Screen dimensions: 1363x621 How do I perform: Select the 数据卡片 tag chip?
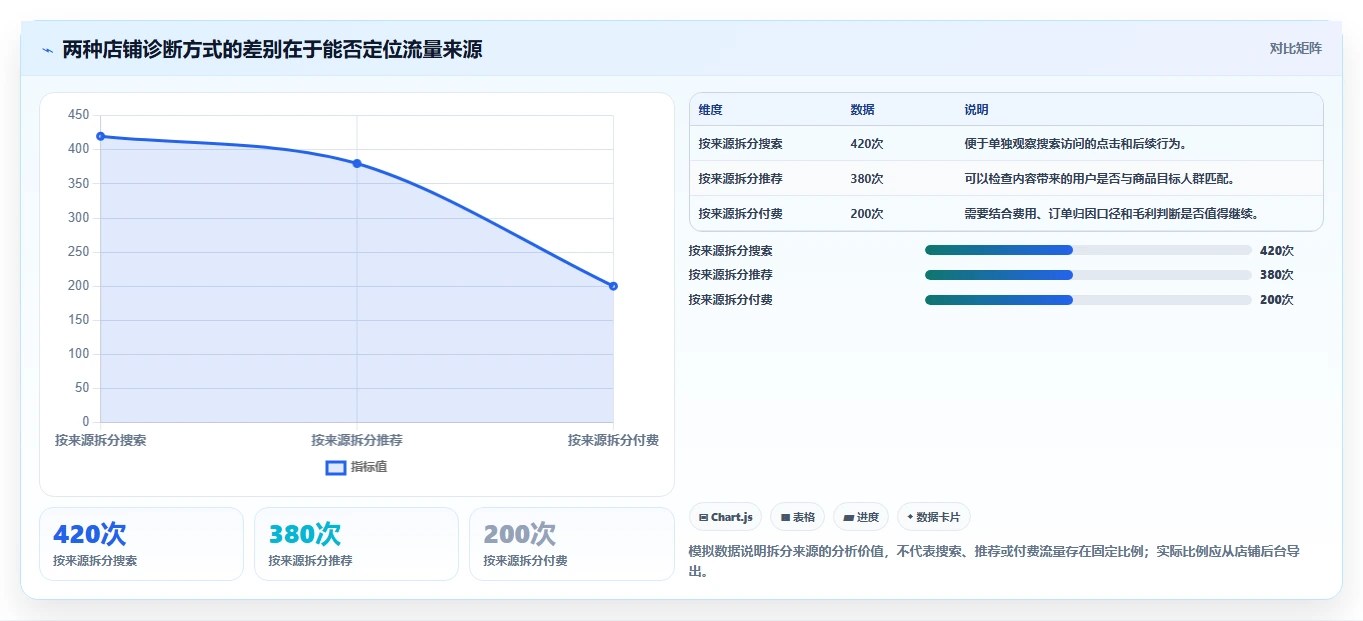click(x=933, y=517)
